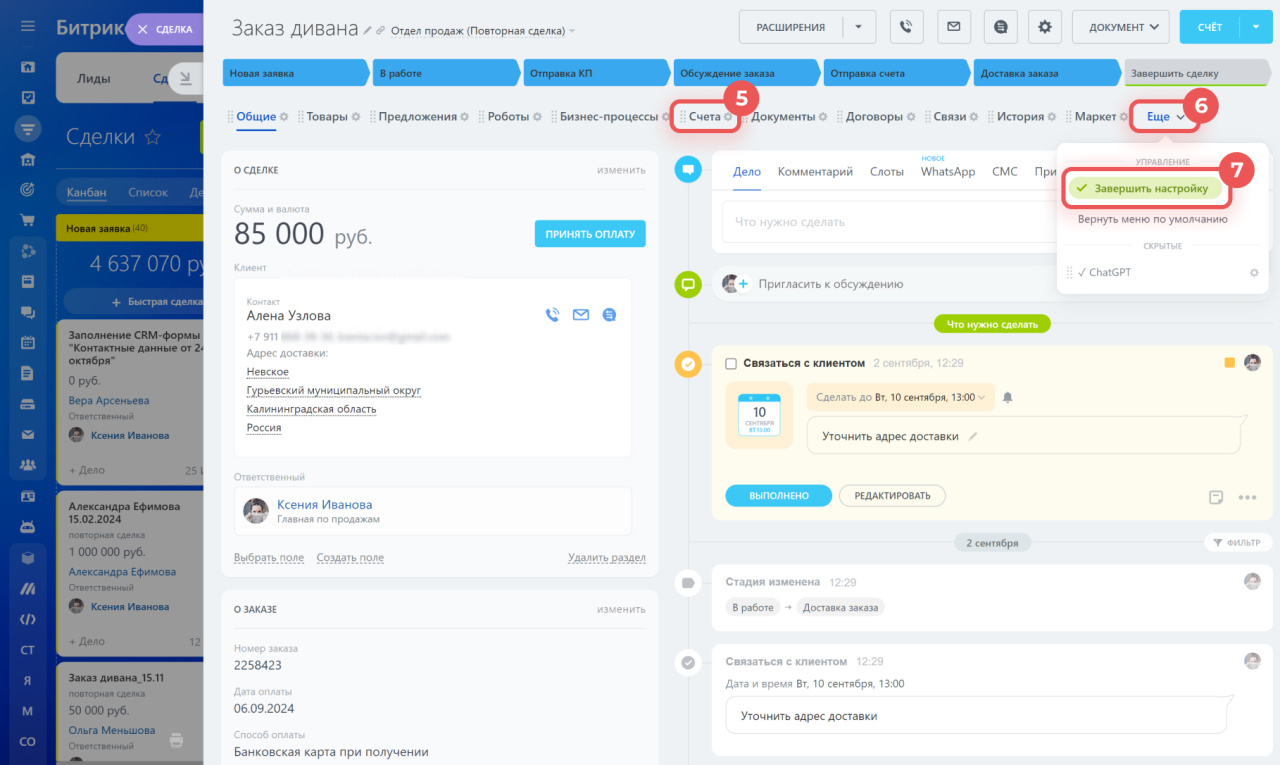Choose Вернуть меню по умолчанию
Viewport: 1280px width, 765px height.
point(1152,218)
